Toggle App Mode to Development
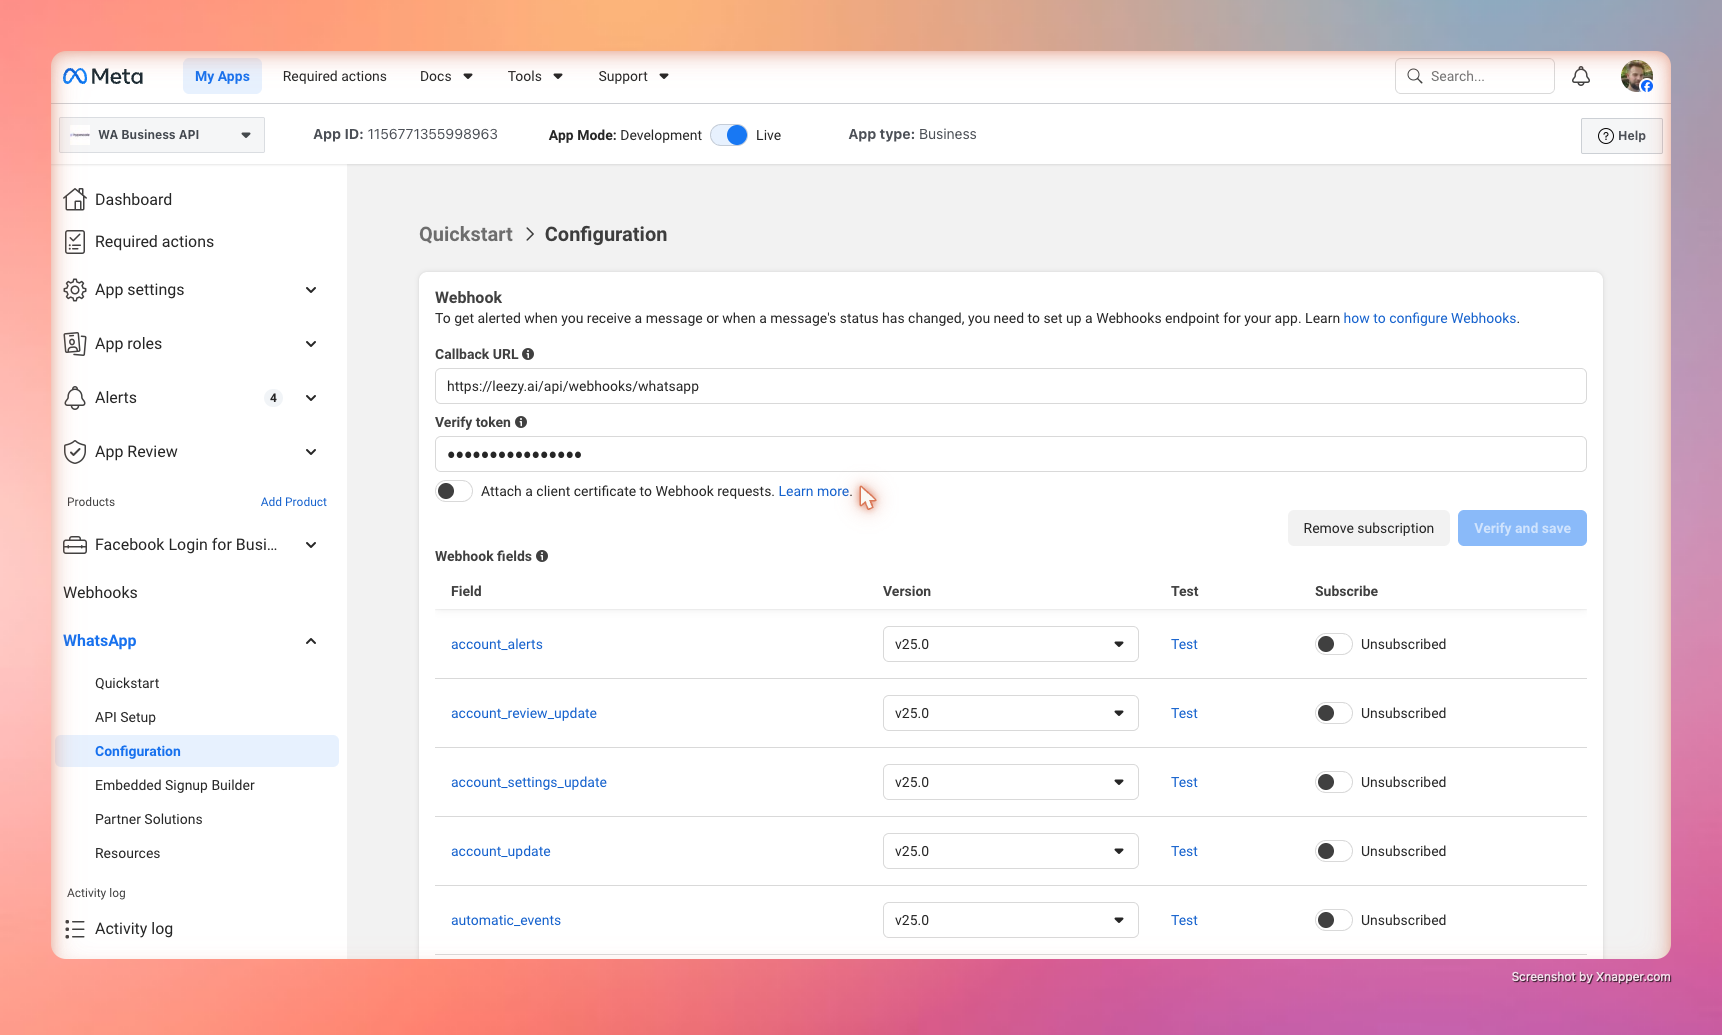This screenshot has width=1722, height=1035. pos(729,135)
